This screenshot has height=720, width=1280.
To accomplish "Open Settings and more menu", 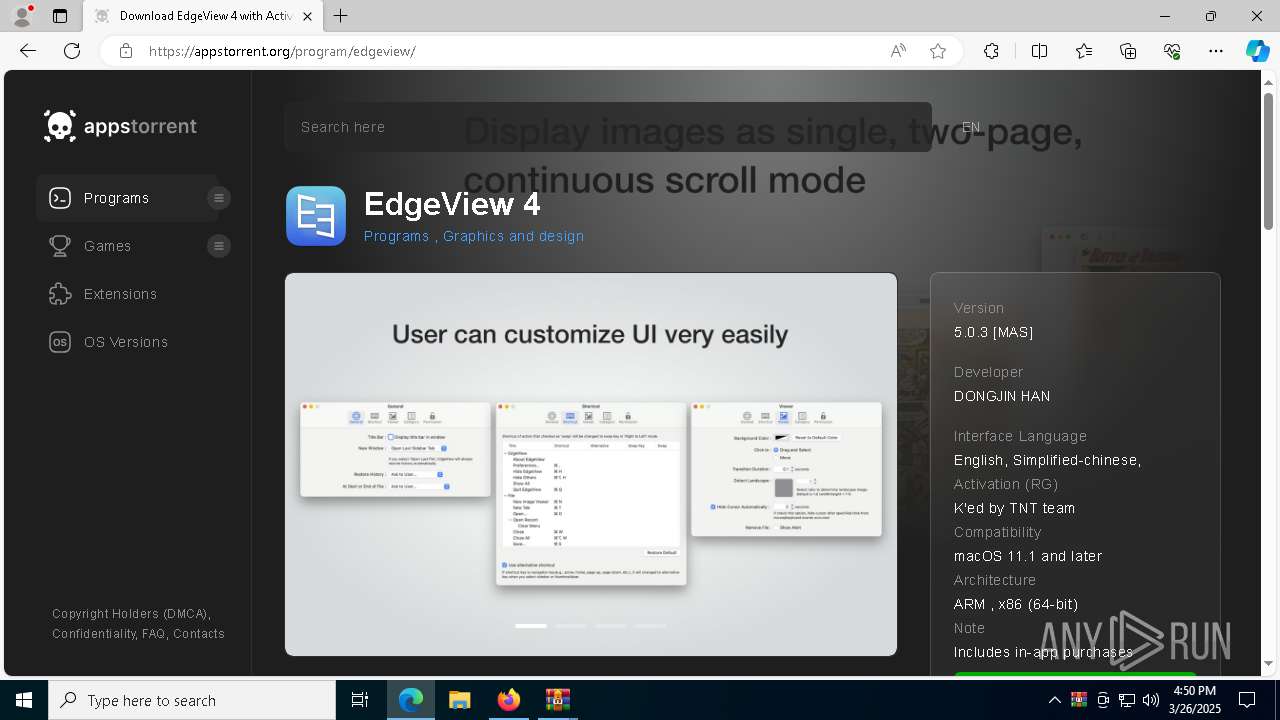I will coord(1216,51).
